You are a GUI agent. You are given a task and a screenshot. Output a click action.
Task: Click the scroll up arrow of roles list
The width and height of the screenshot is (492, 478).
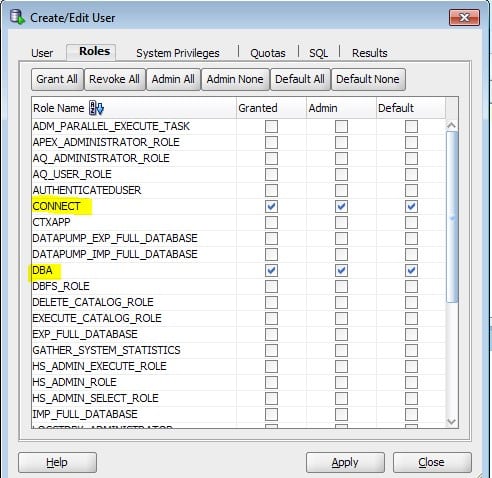[452, 125]
